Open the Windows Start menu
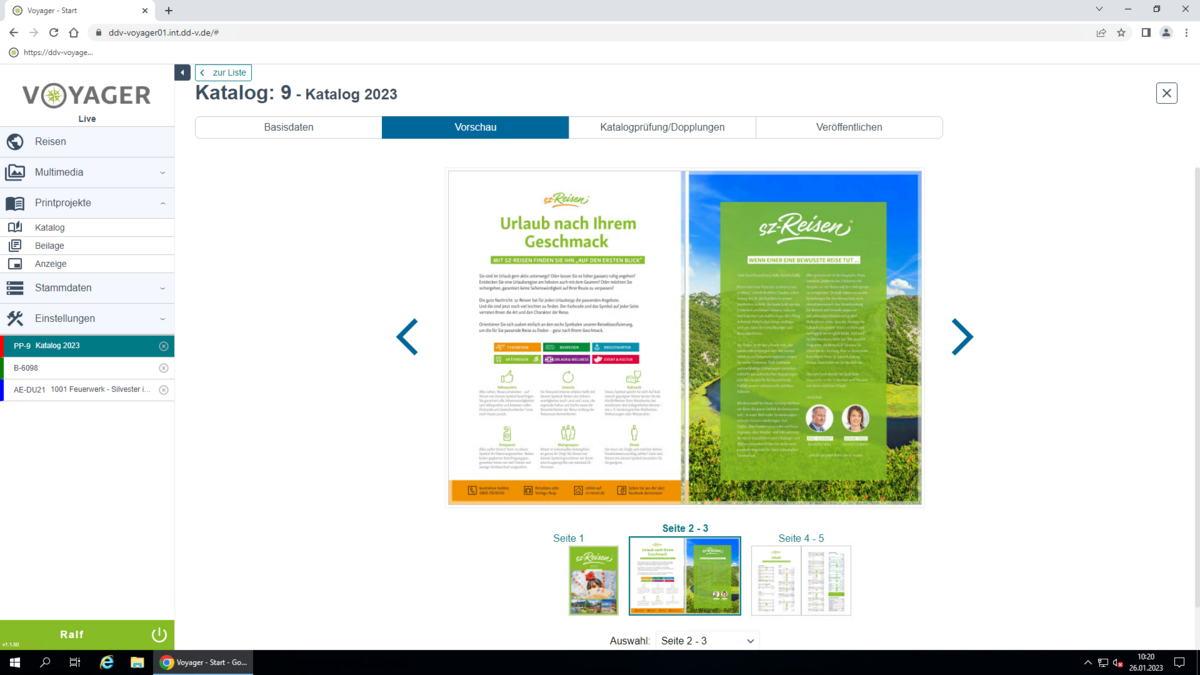Image resolution: width=1200 pixels, height=675 pixels. click(x=15, y=662)
